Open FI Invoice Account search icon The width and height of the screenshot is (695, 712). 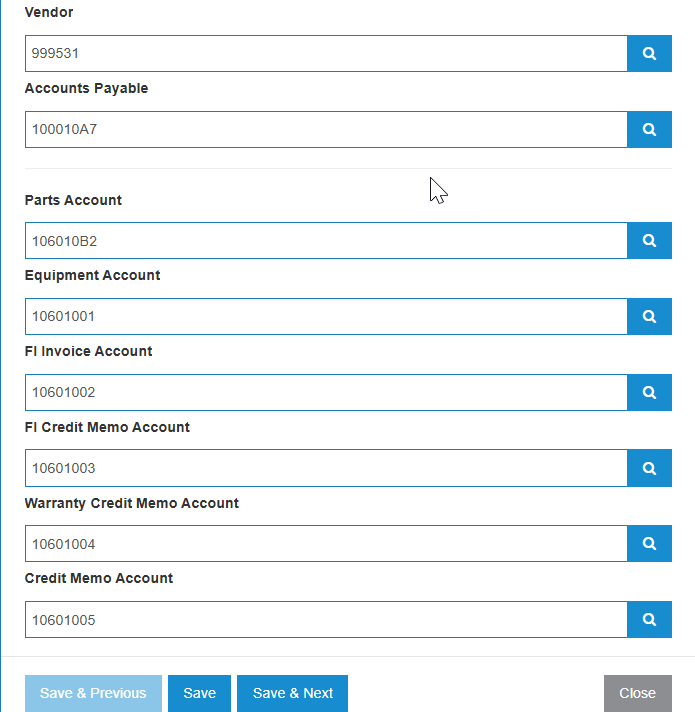pyautogui.click(x=649, y=392)
